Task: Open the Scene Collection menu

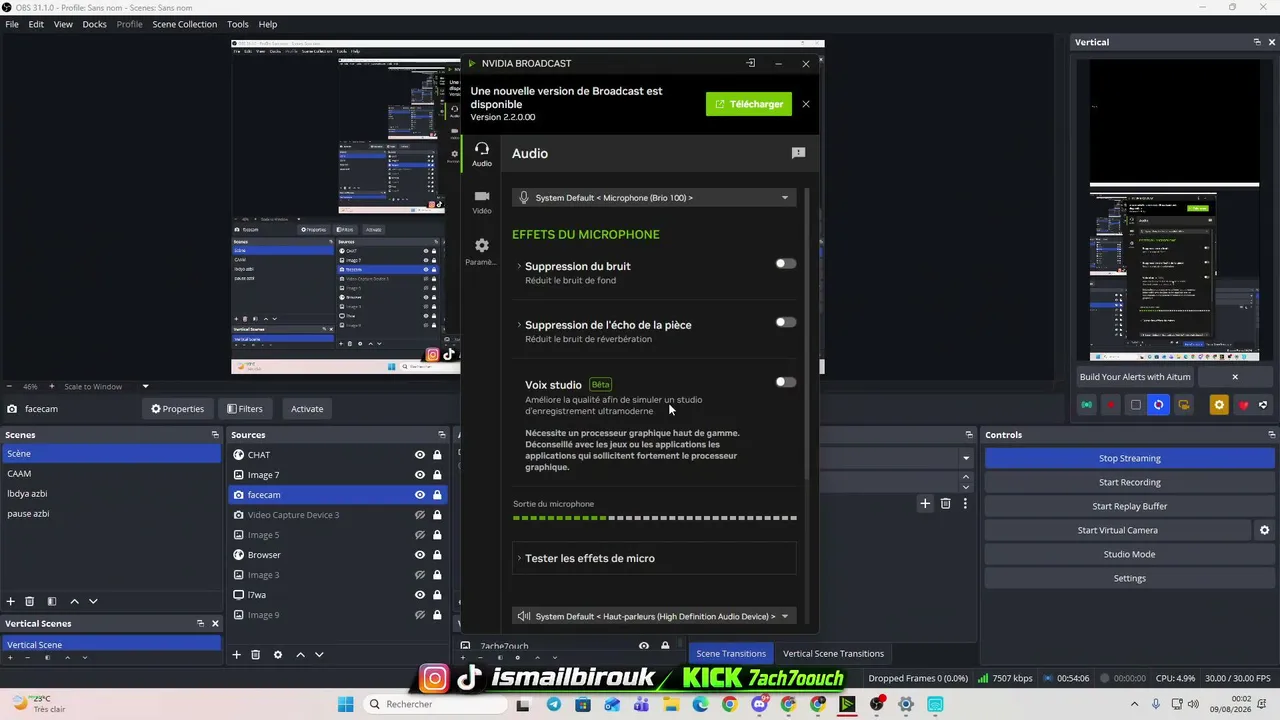Action: [185, 24]
